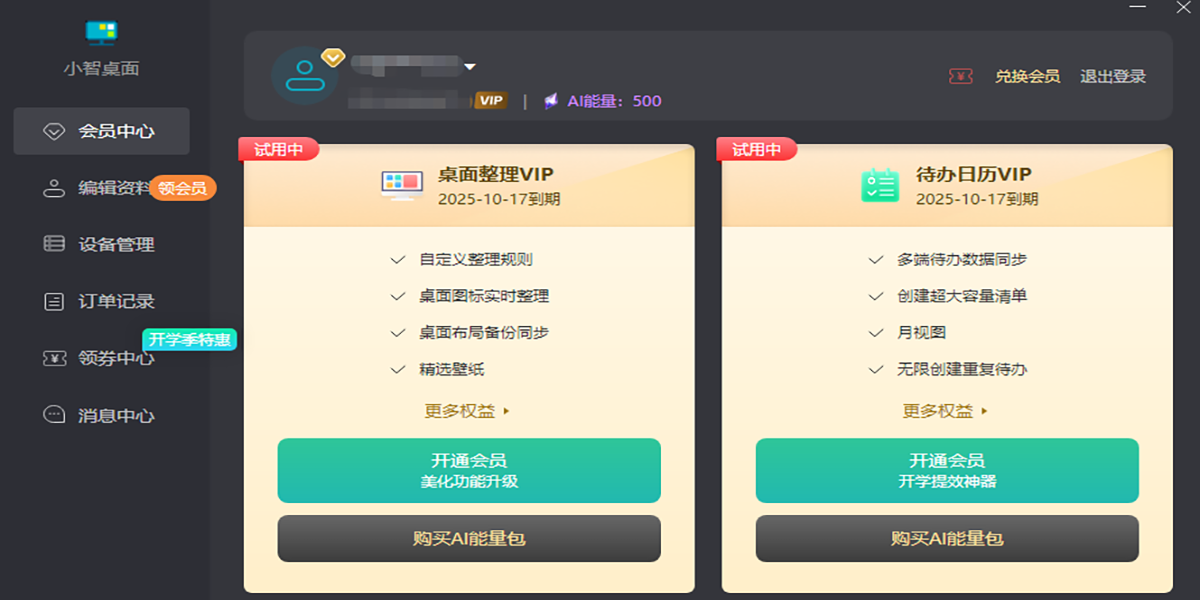Viewport: 1200px width, 600px height.
Task: Click the user profile avatar icon
Action: click(x=304, y=76)
